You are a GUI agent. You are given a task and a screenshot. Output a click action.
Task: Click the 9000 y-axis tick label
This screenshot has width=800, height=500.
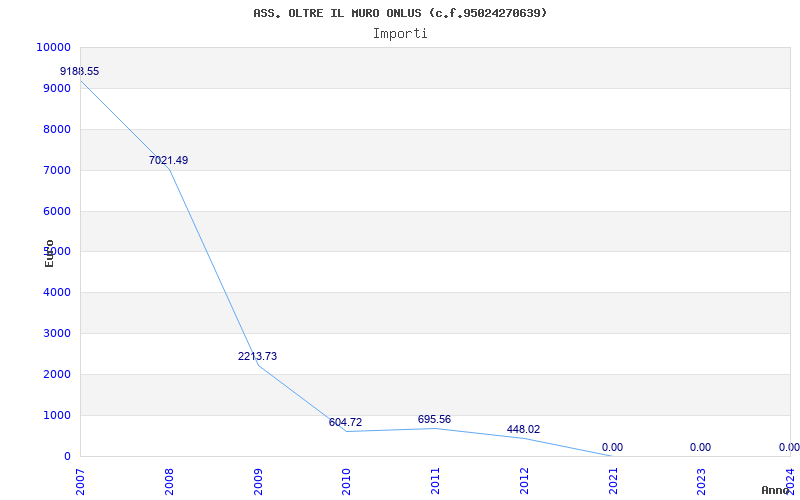tap(56, 88)
